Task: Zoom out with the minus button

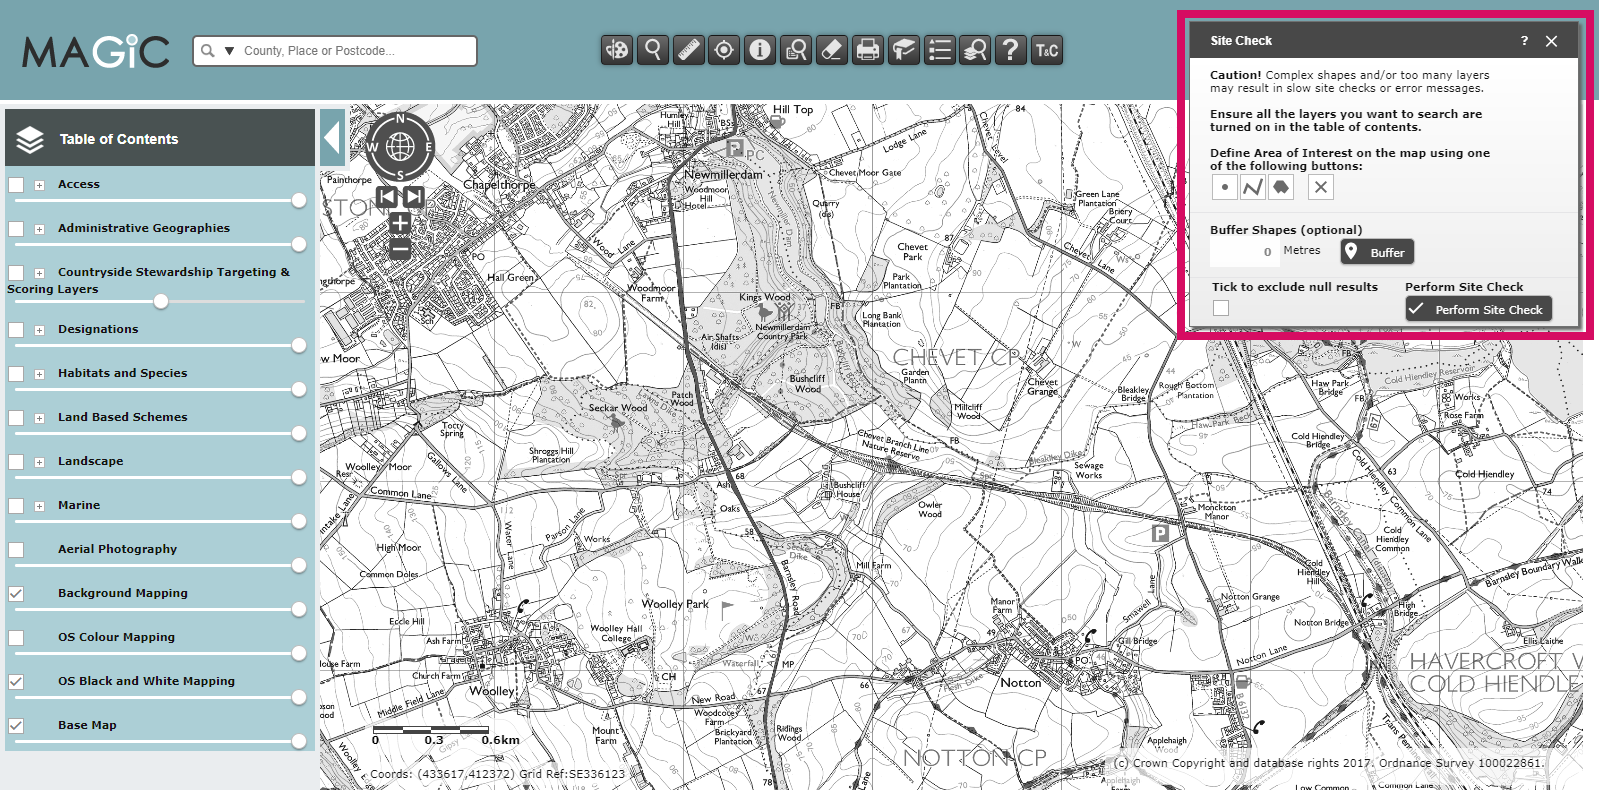Action: pyautogui.click(x=400, y=247)
